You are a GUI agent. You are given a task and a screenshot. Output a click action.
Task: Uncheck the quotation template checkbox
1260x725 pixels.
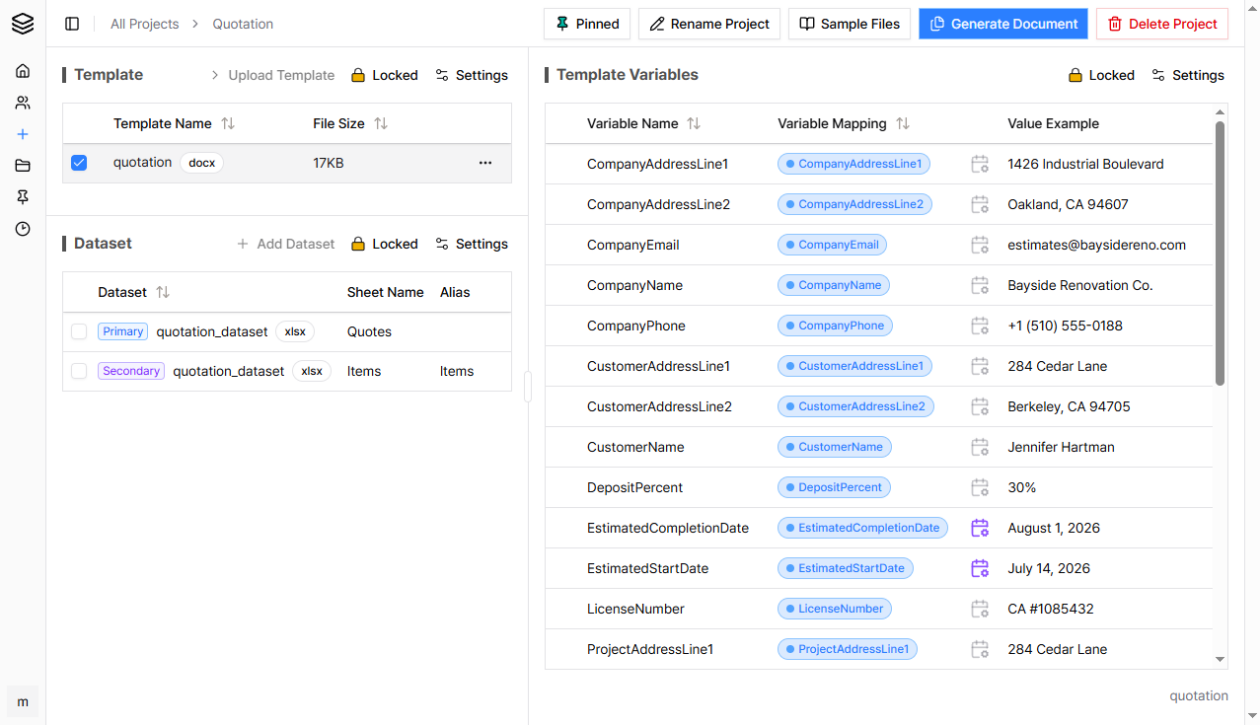(79, 163)
